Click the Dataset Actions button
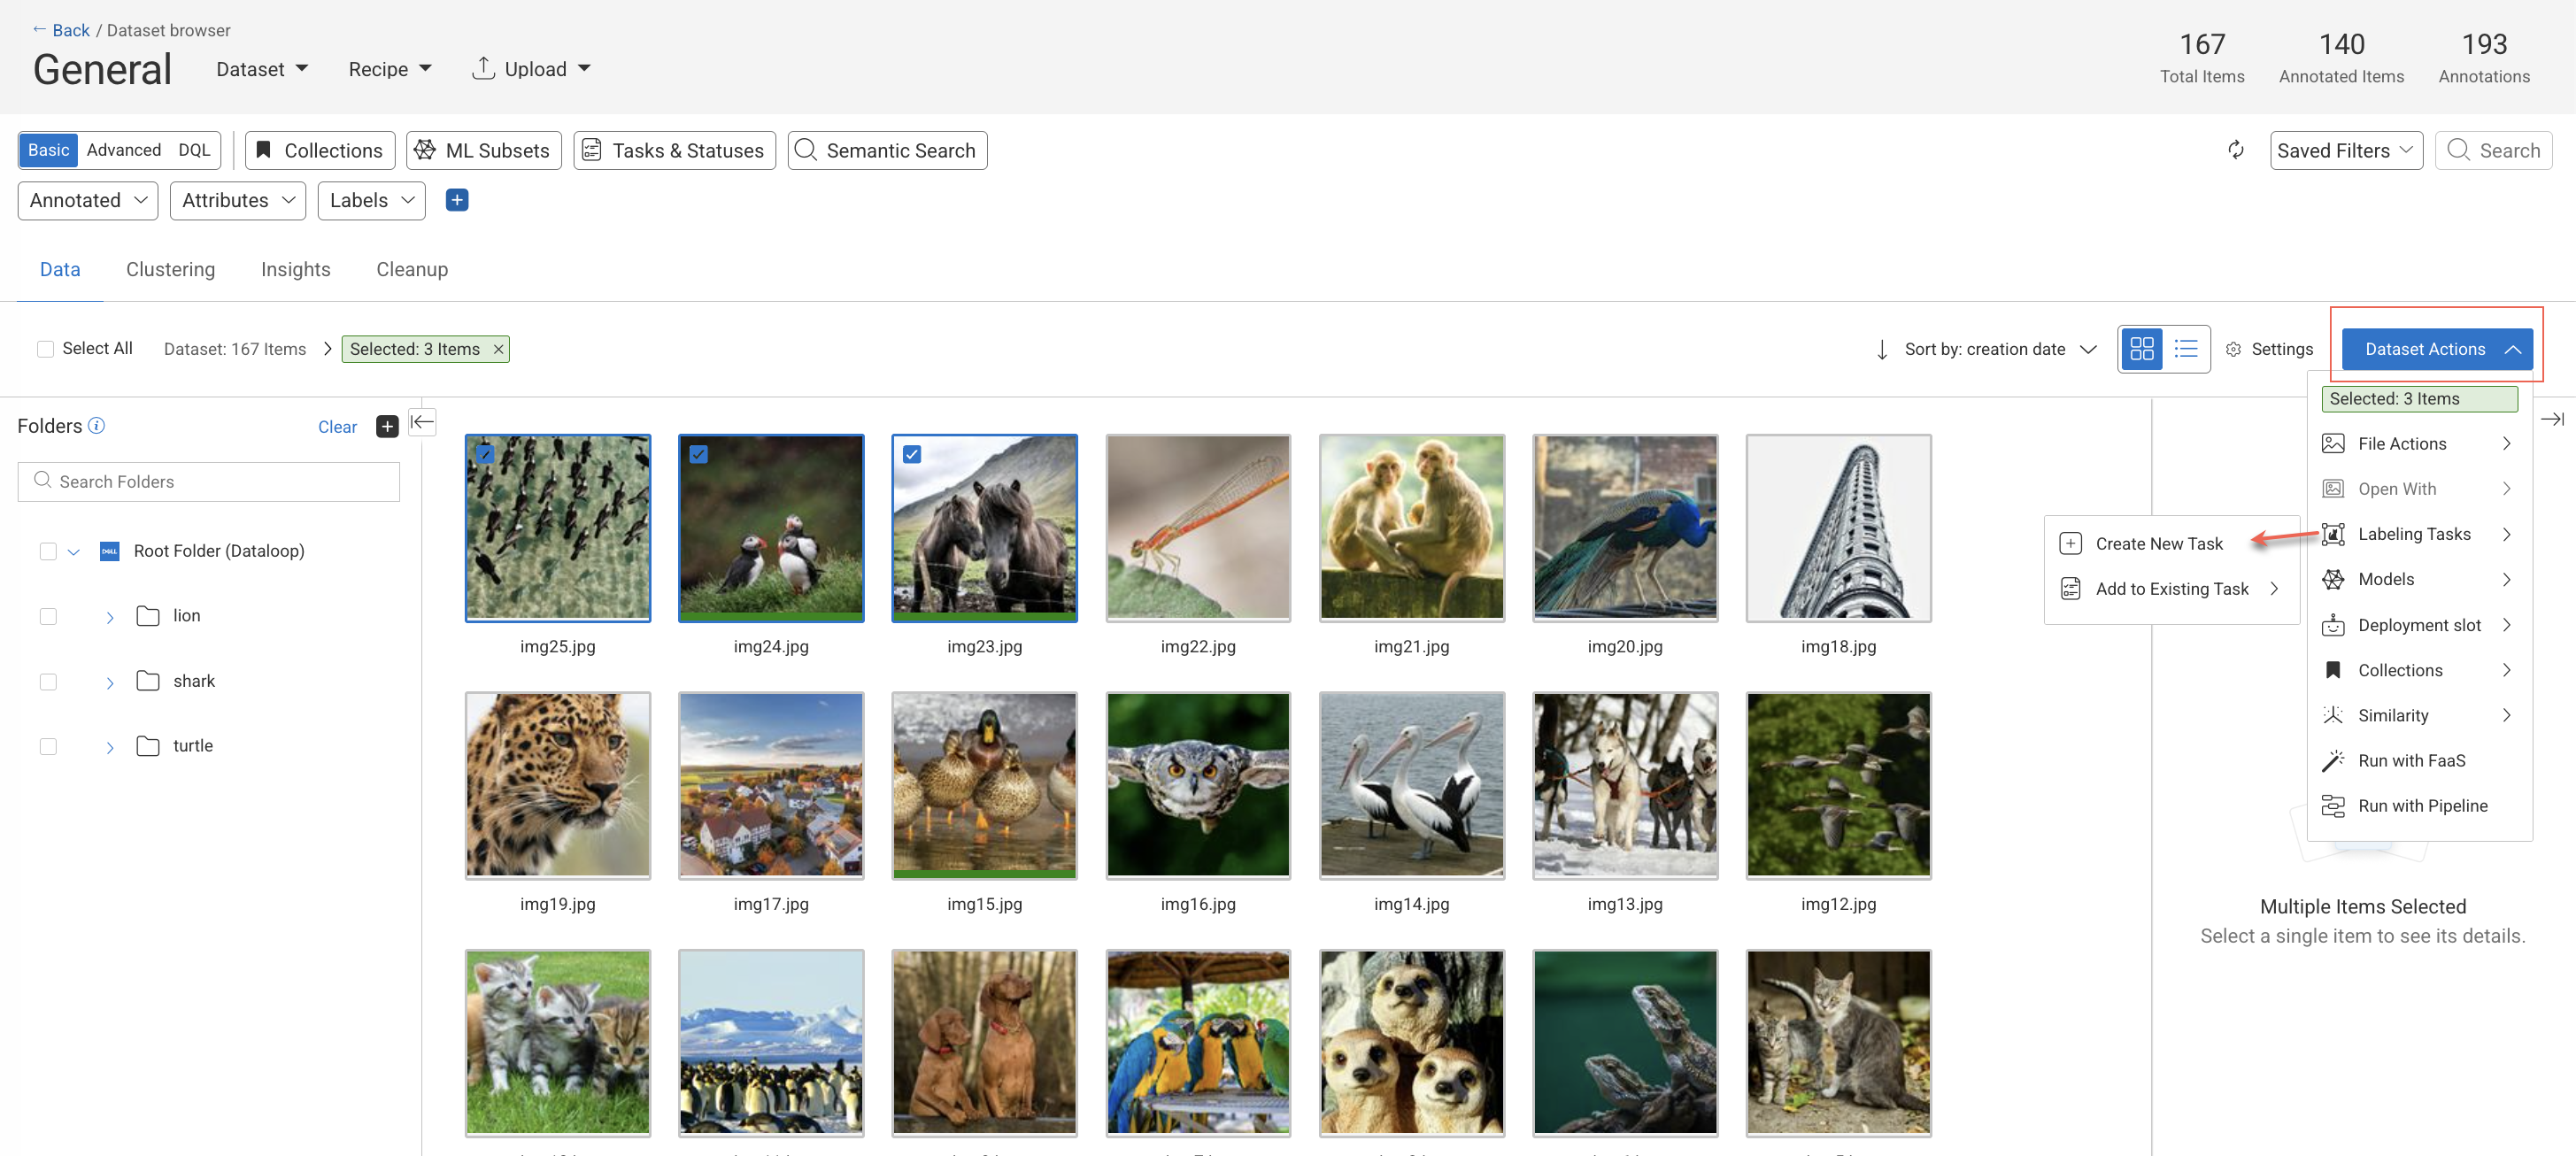This screenshot has width=2576, height=1156. [x=2436, y=349]
